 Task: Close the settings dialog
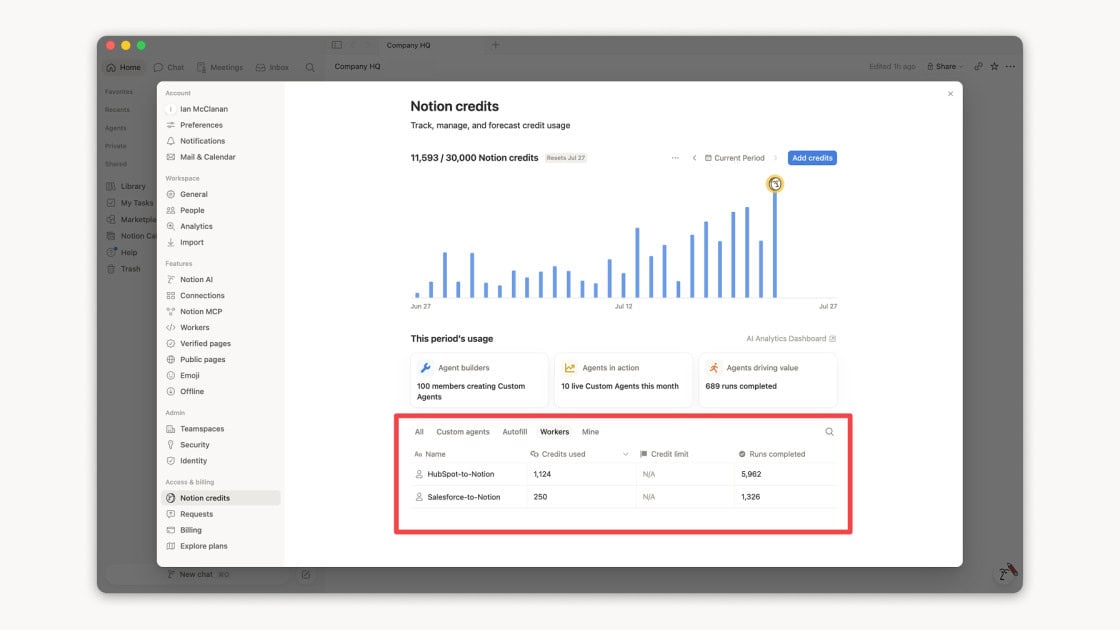tap(950, 94)
